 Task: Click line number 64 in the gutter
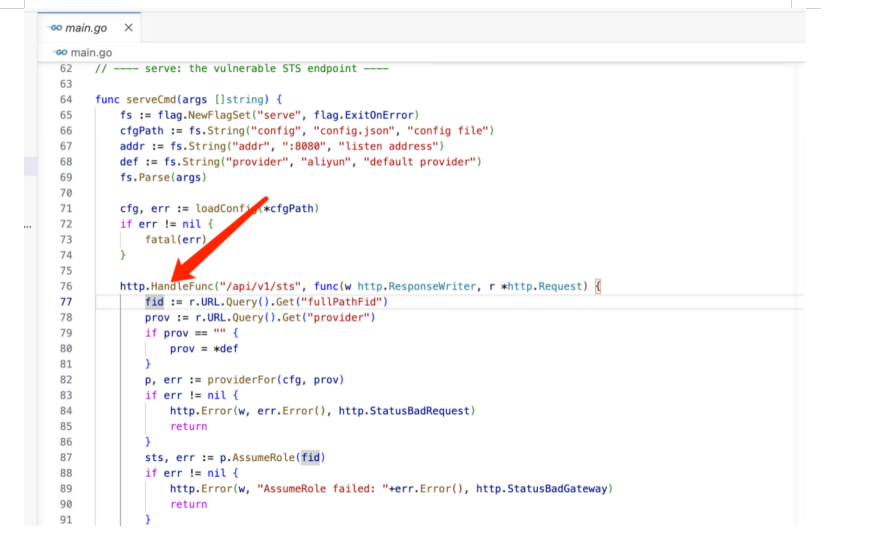click(66, 100)
